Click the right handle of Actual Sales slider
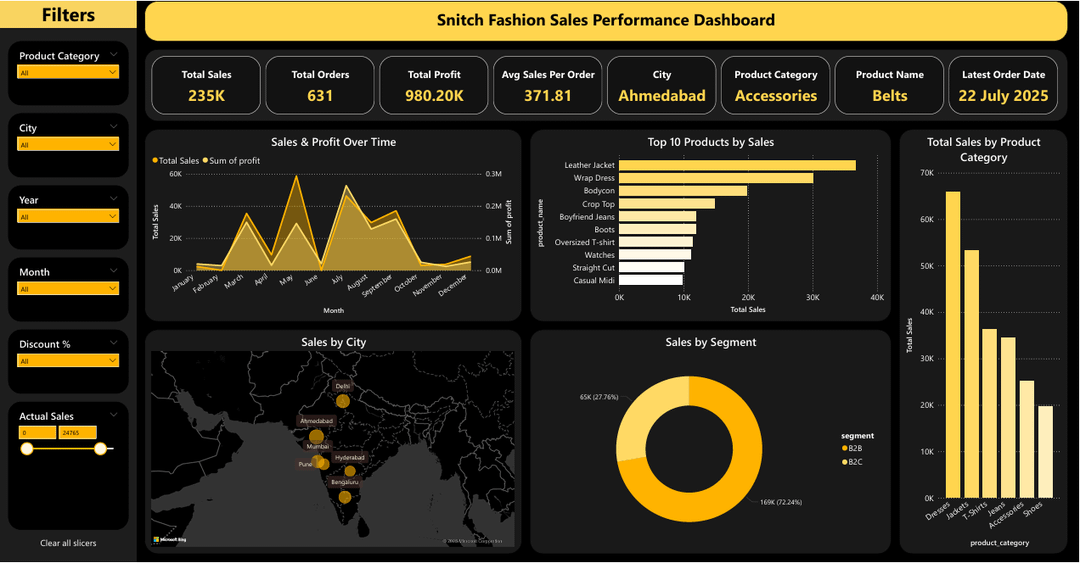This screenshot has width=1080, height=563. [101, 449]
